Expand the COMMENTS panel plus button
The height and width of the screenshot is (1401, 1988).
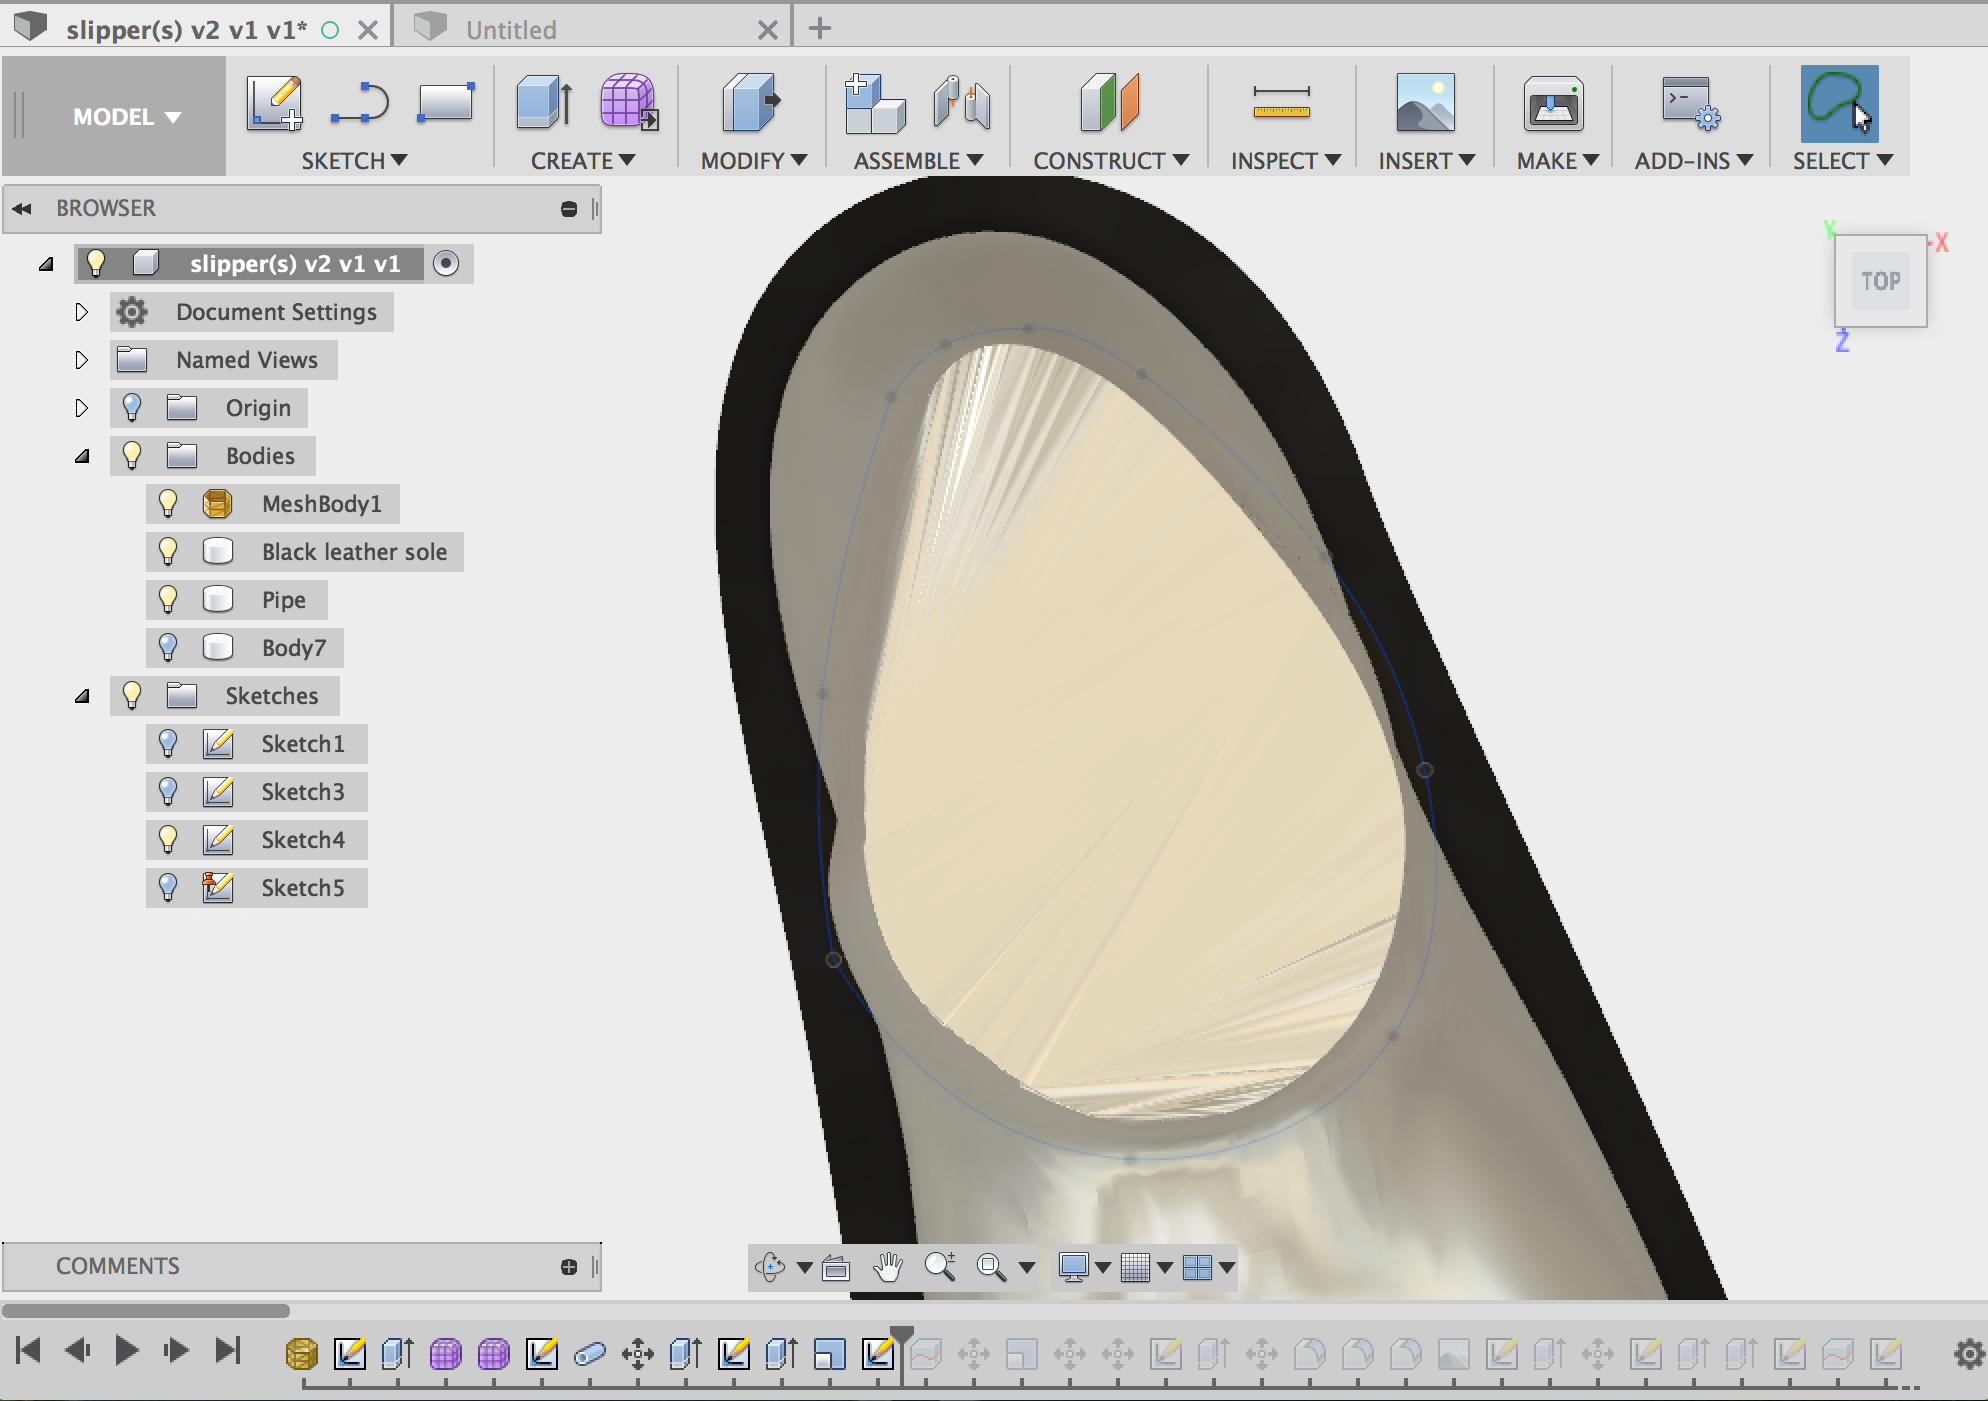(569, 1267)
